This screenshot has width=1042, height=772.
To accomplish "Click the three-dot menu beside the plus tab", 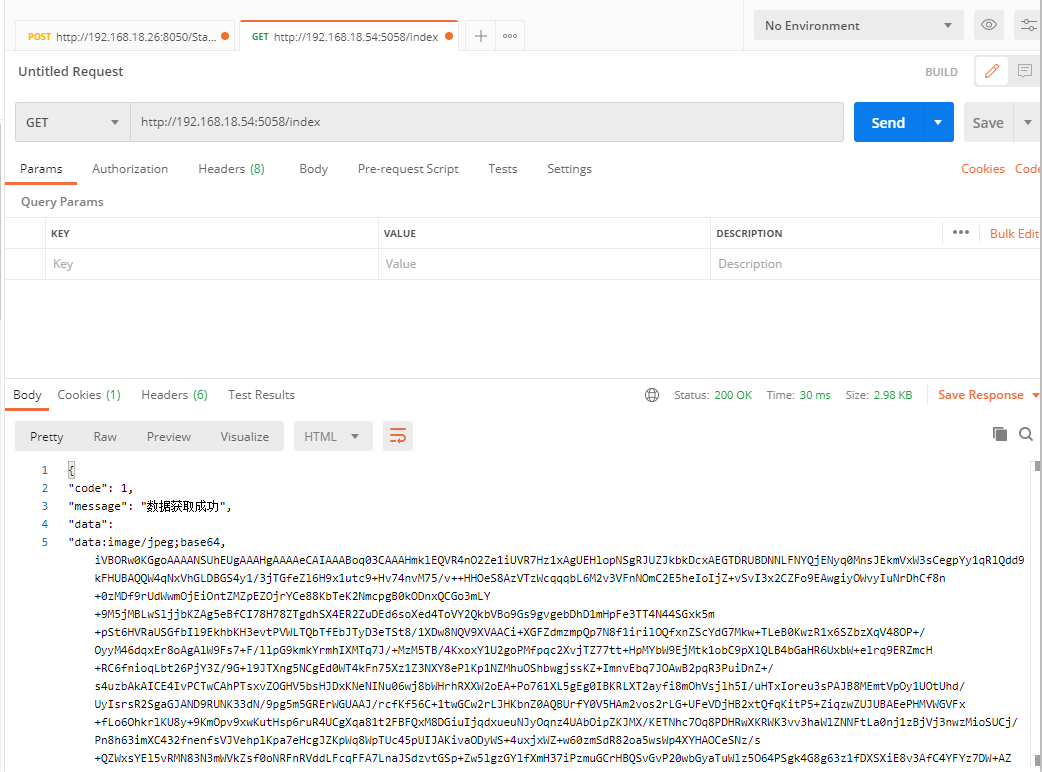I will pyautogui.click(x=510, y=35).
